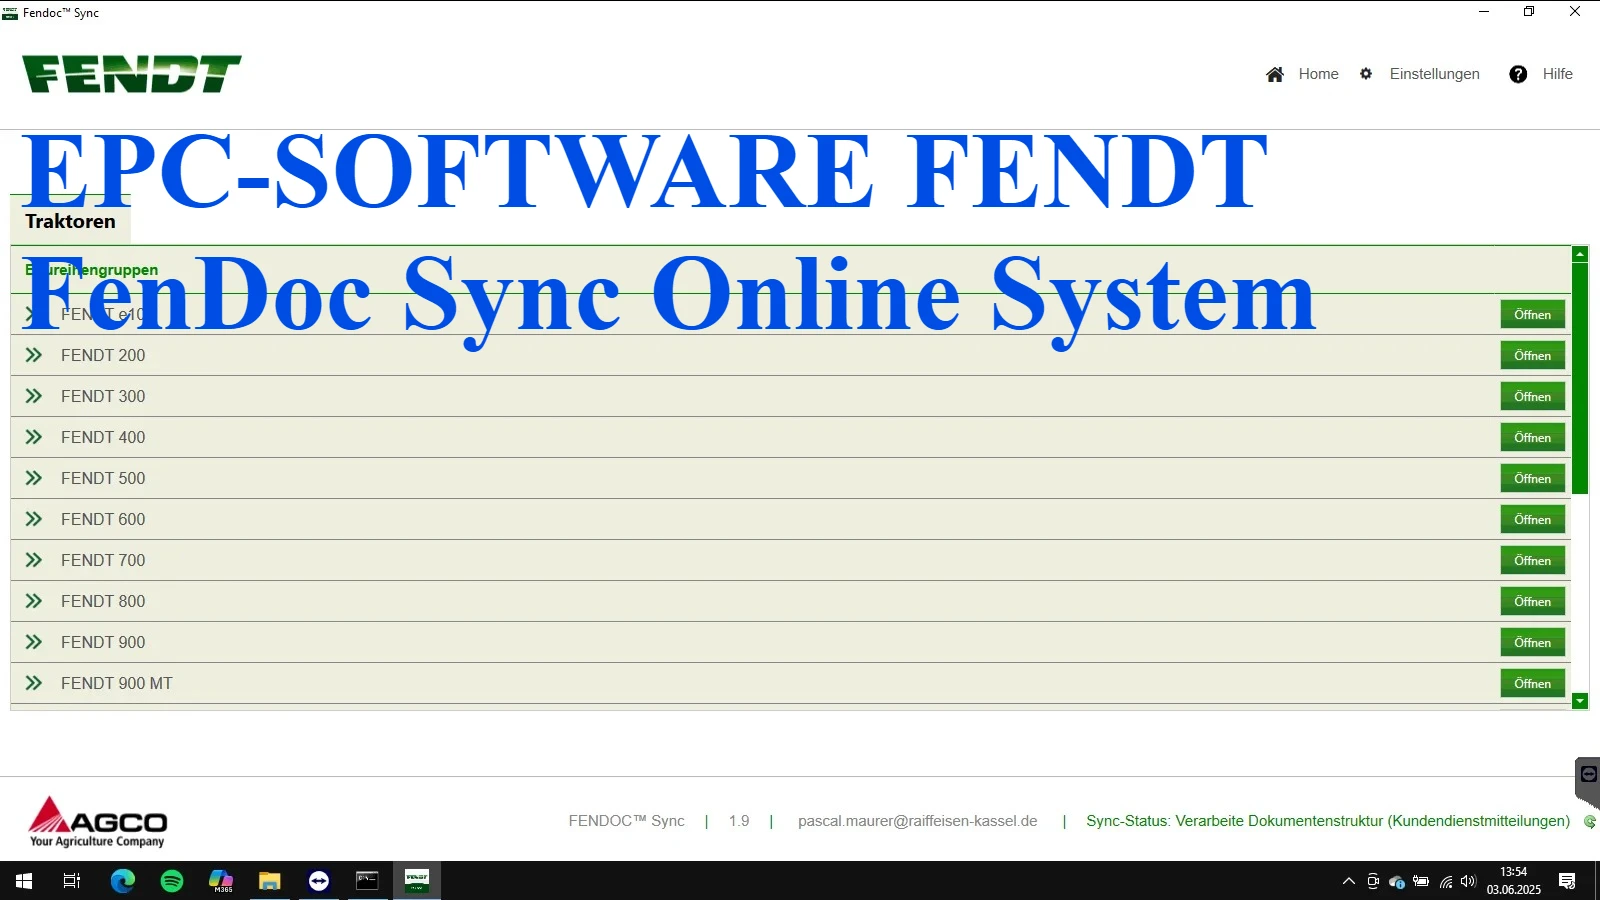Expand the FENDT 800 series row
This screenshot has height=900, width=1600.
pyautogui.click(x=33, y=601)
